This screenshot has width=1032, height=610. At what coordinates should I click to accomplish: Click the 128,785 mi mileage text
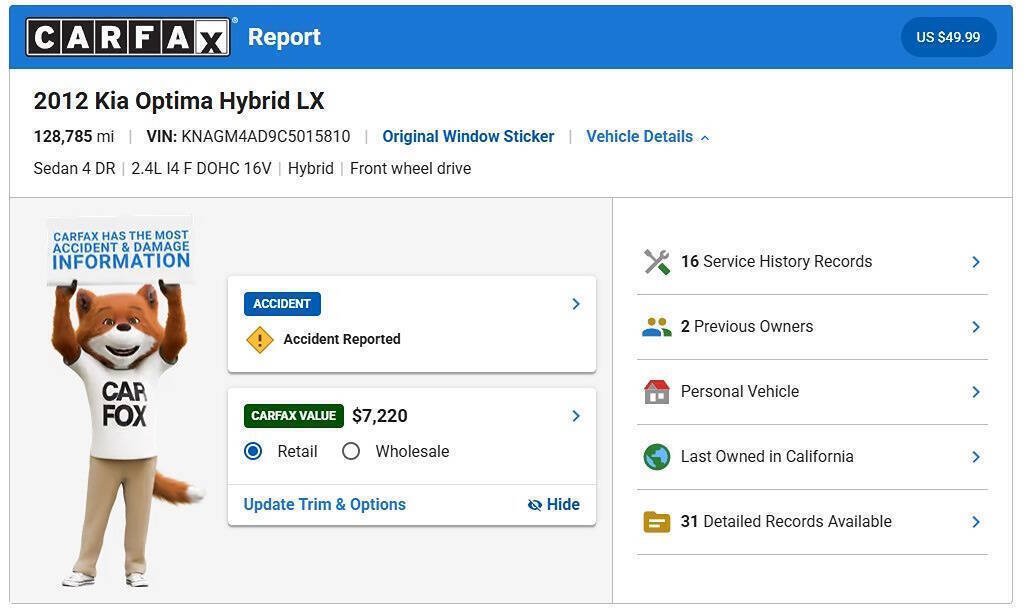(74, 136)
